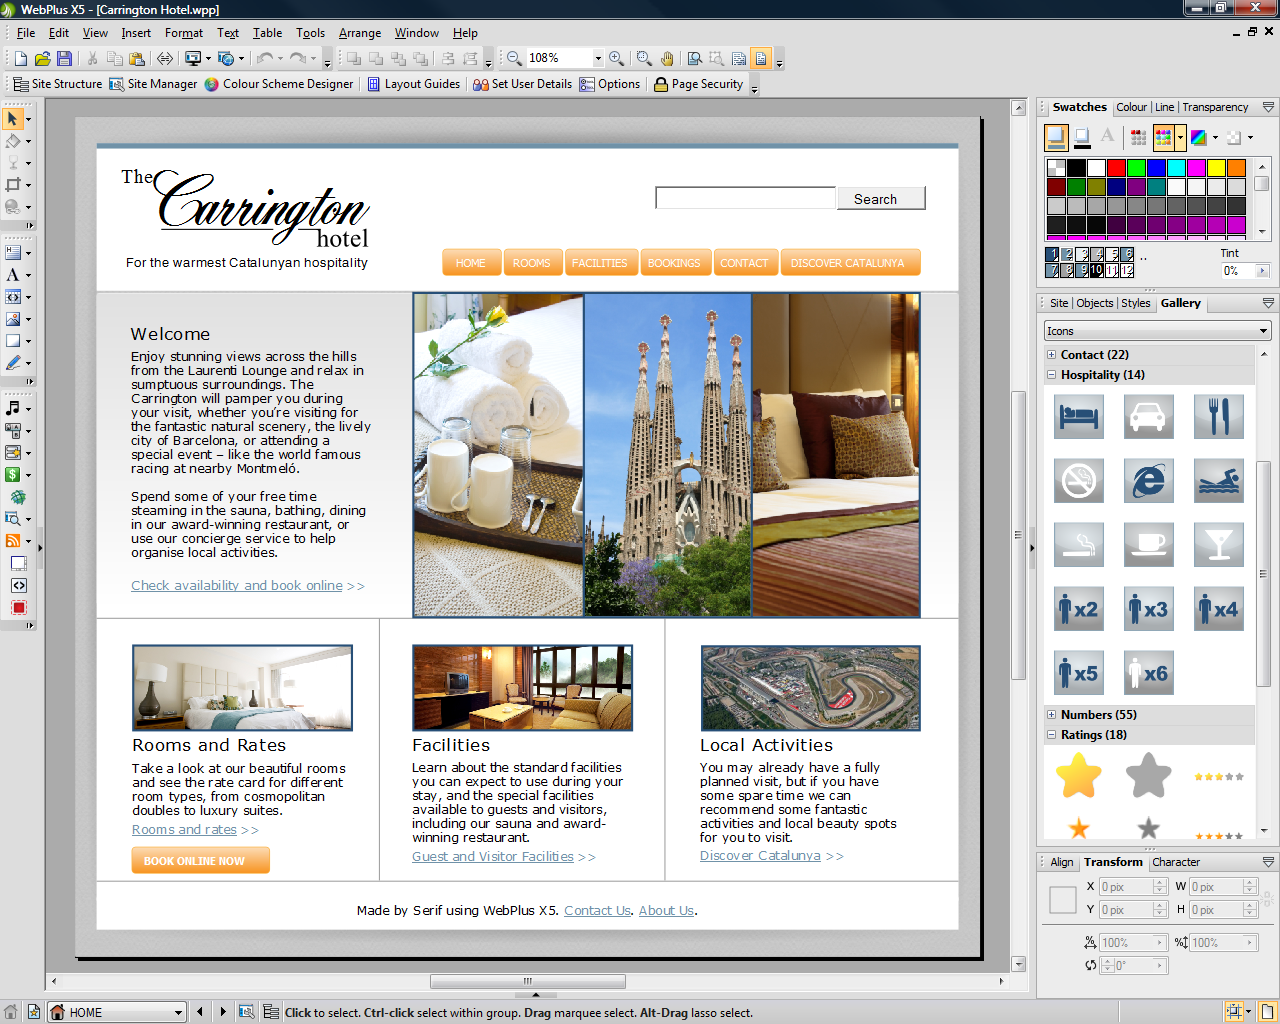Expand the Contact (22) category
The height and width of the screenshot is (1024, 1280).
[x=1051, y=355]
